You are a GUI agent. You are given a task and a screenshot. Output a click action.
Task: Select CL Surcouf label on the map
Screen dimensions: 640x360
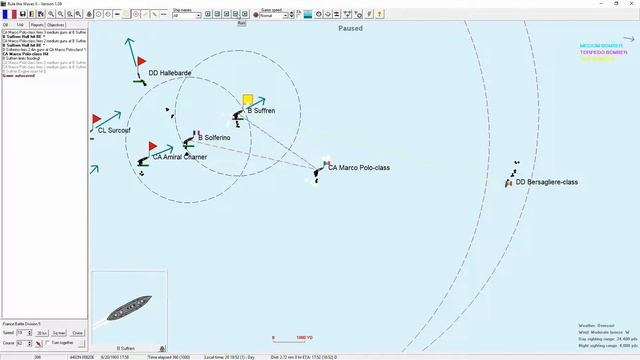coord(114,130)
